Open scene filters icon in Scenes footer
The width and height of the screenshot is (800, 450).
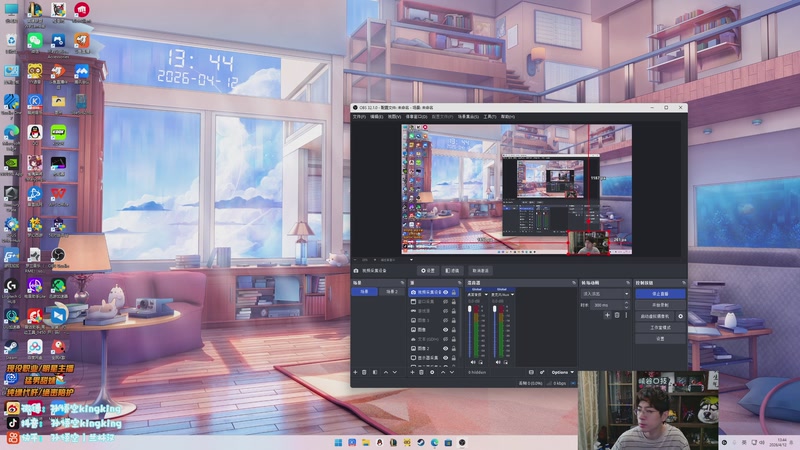click(375, 372)
